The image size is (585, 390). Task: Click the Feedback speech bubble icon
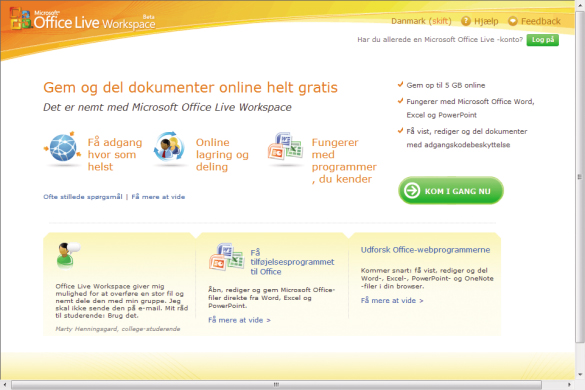(x=513, y=21)
